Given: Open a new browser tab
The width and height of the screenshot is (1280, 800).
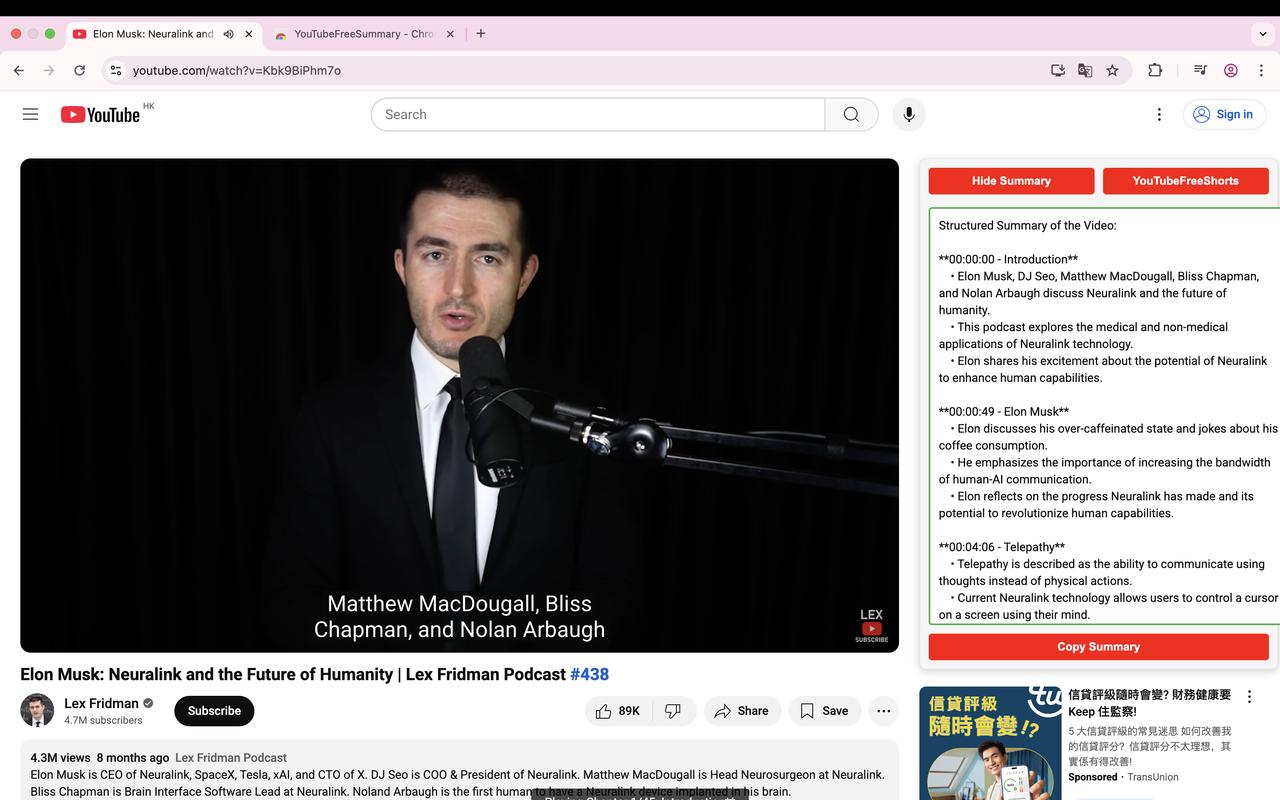Looking at the screenshot, I should [x=481, y=33].
